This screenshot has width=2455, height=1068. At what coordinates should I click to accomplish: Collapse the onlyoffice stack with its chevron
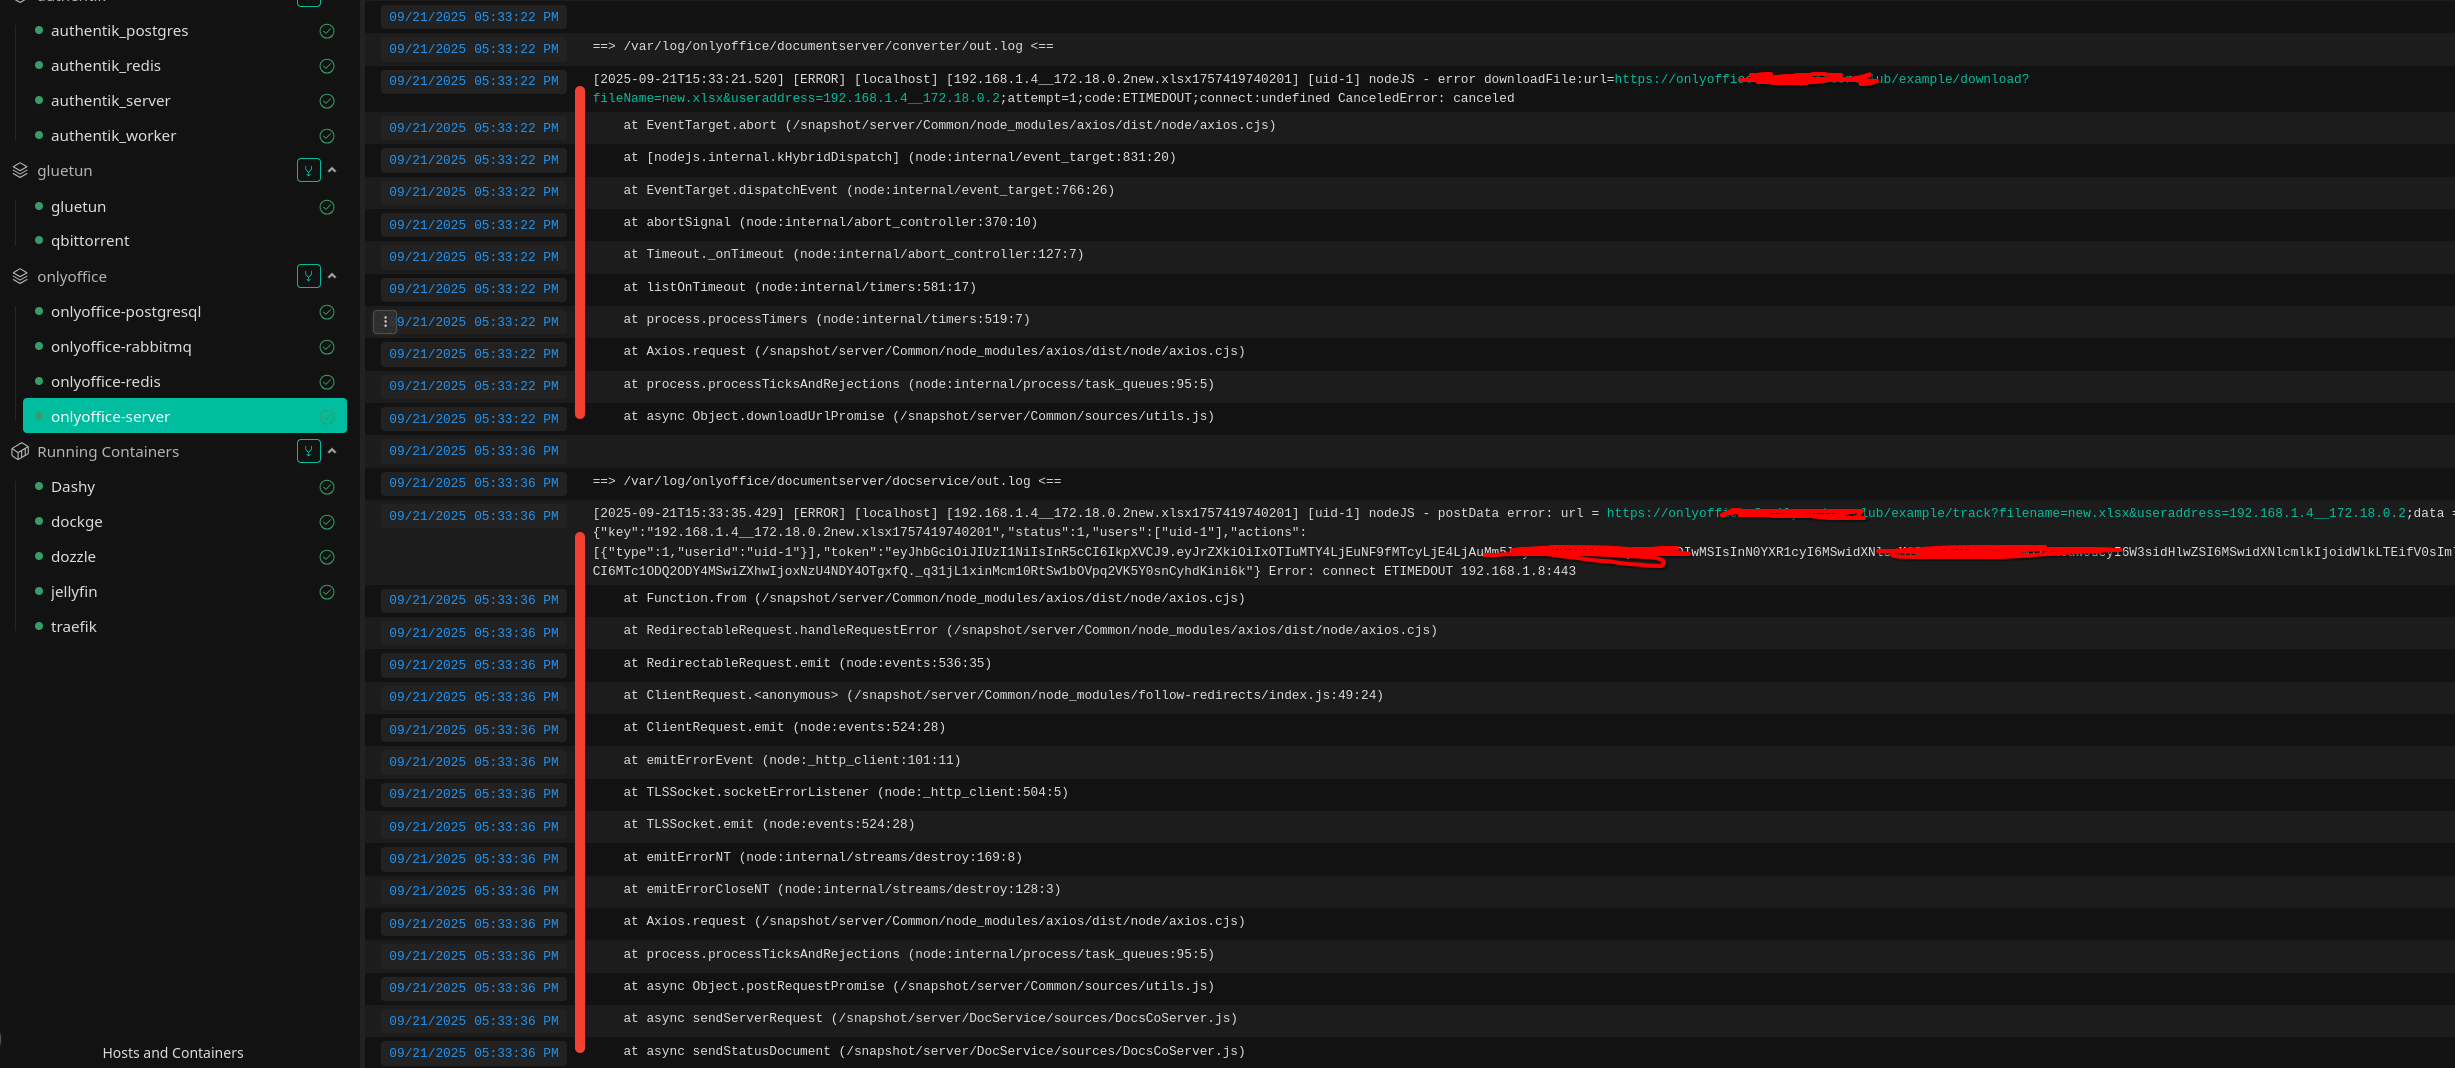[332, 276]
